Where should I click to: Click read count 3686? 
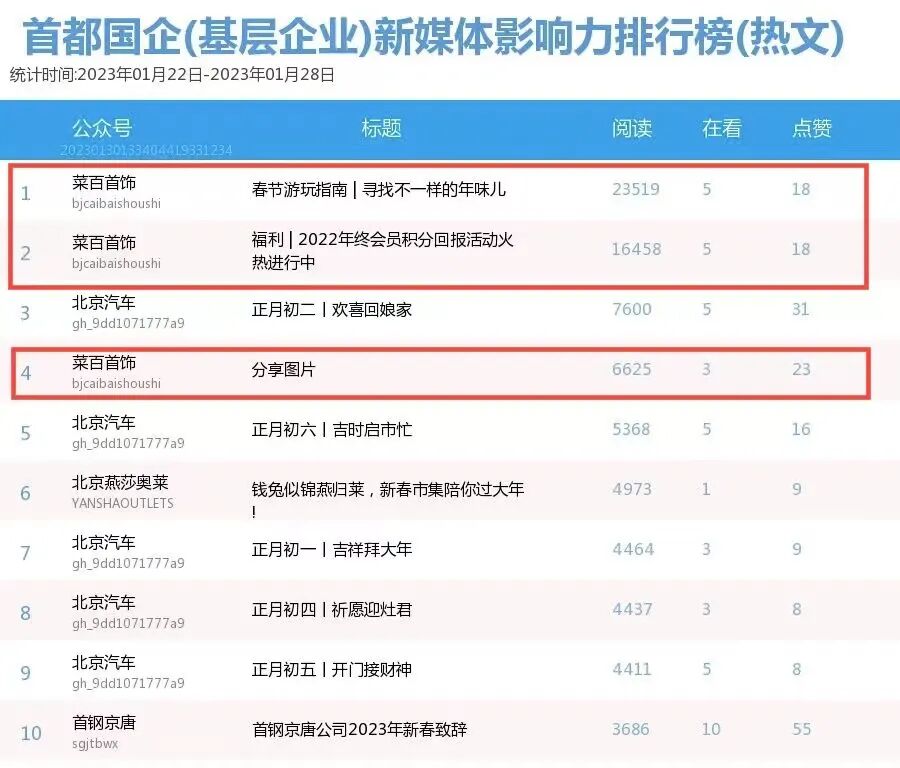[631, 729]
